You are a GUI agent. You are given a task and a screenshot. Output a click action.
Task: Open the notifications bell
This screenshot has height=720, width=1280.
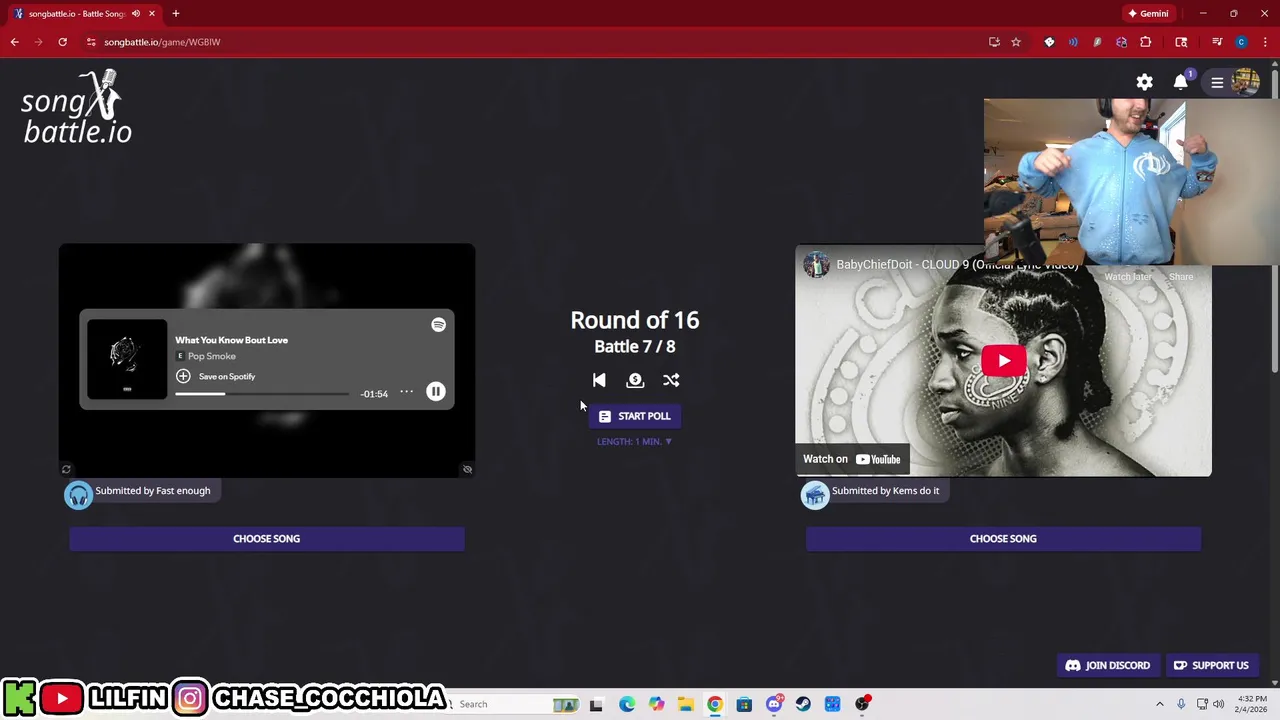tap(1181, 82)
